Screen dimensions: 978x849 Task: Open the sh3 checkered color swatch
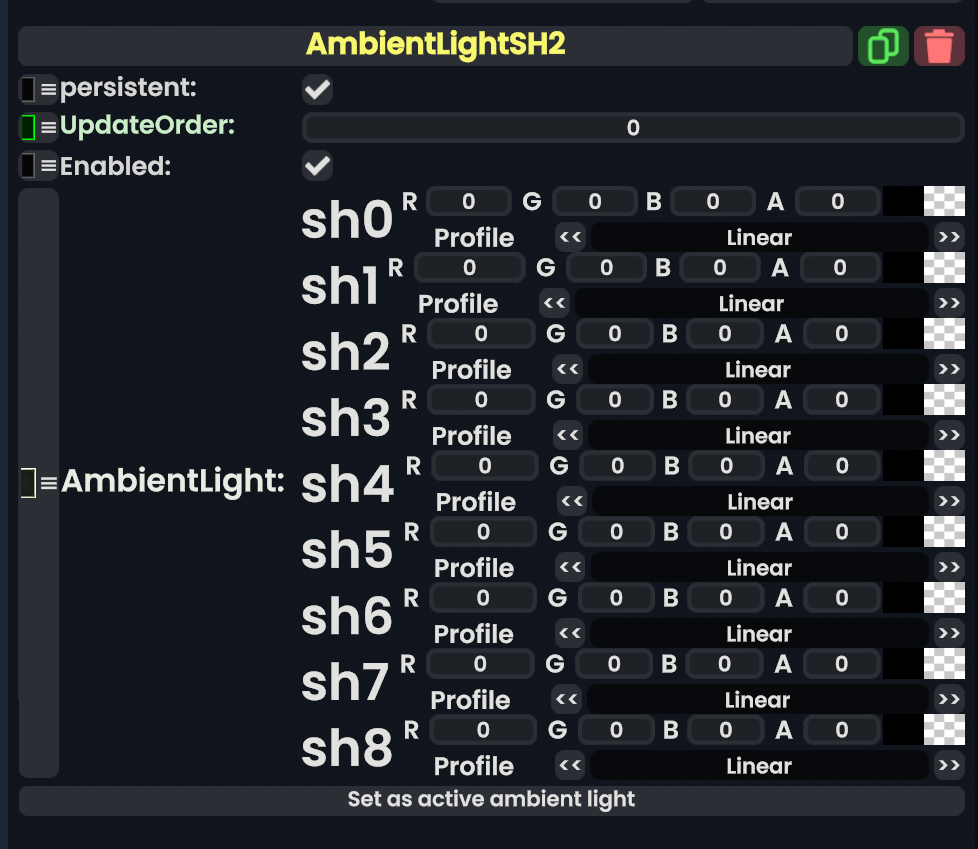pyautogui.click(x=944, y=400)
